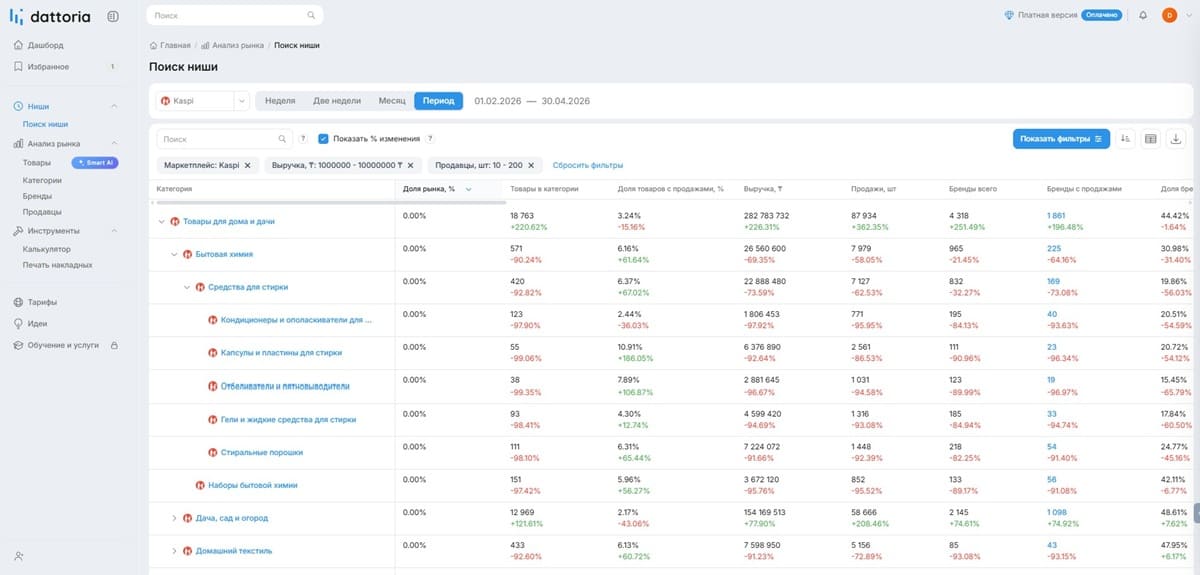Image resolution: width=1200 pixels, height=575 pixels.
Task: Select the Период tab
Action: click(x=439, y=101)
